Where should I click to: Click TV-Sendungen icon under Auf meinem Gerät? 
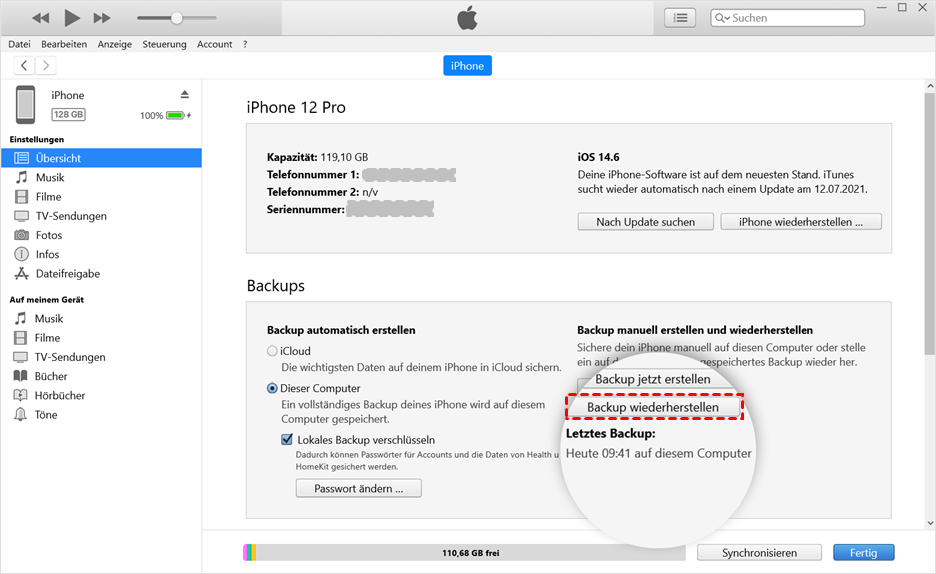20,357
